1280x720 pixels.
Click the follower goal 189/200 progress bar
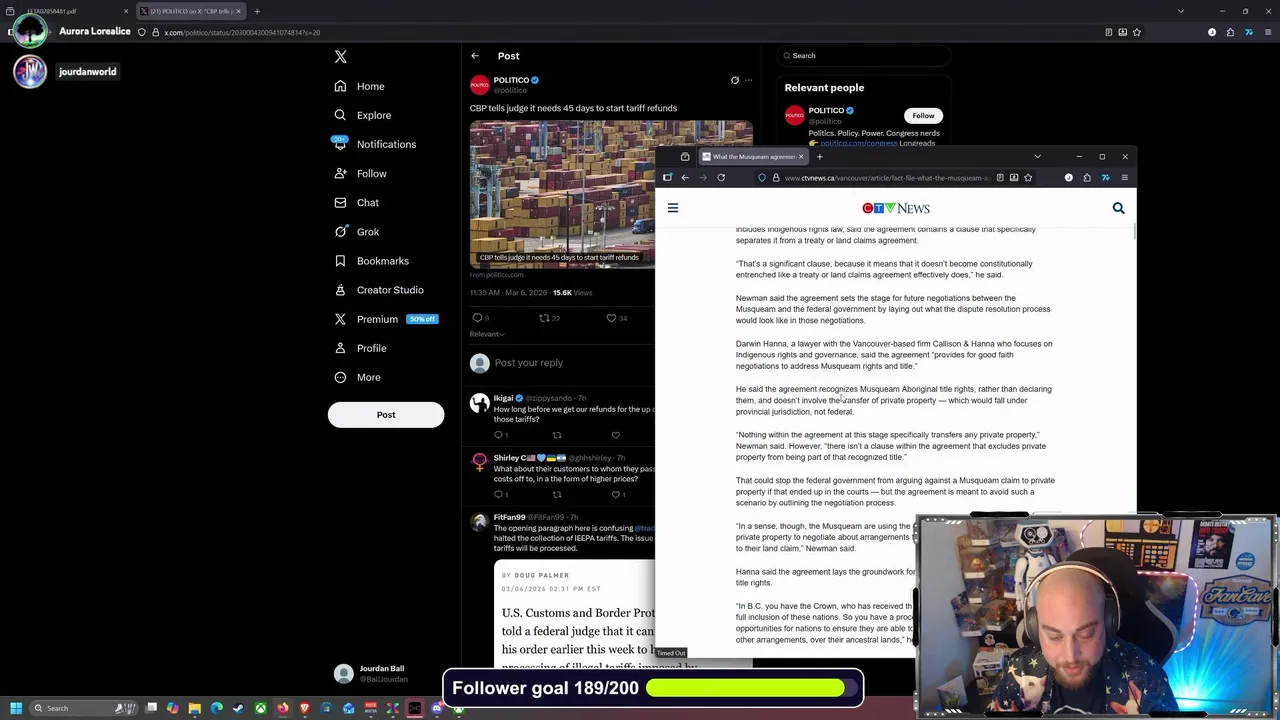(x=752, y=688)
